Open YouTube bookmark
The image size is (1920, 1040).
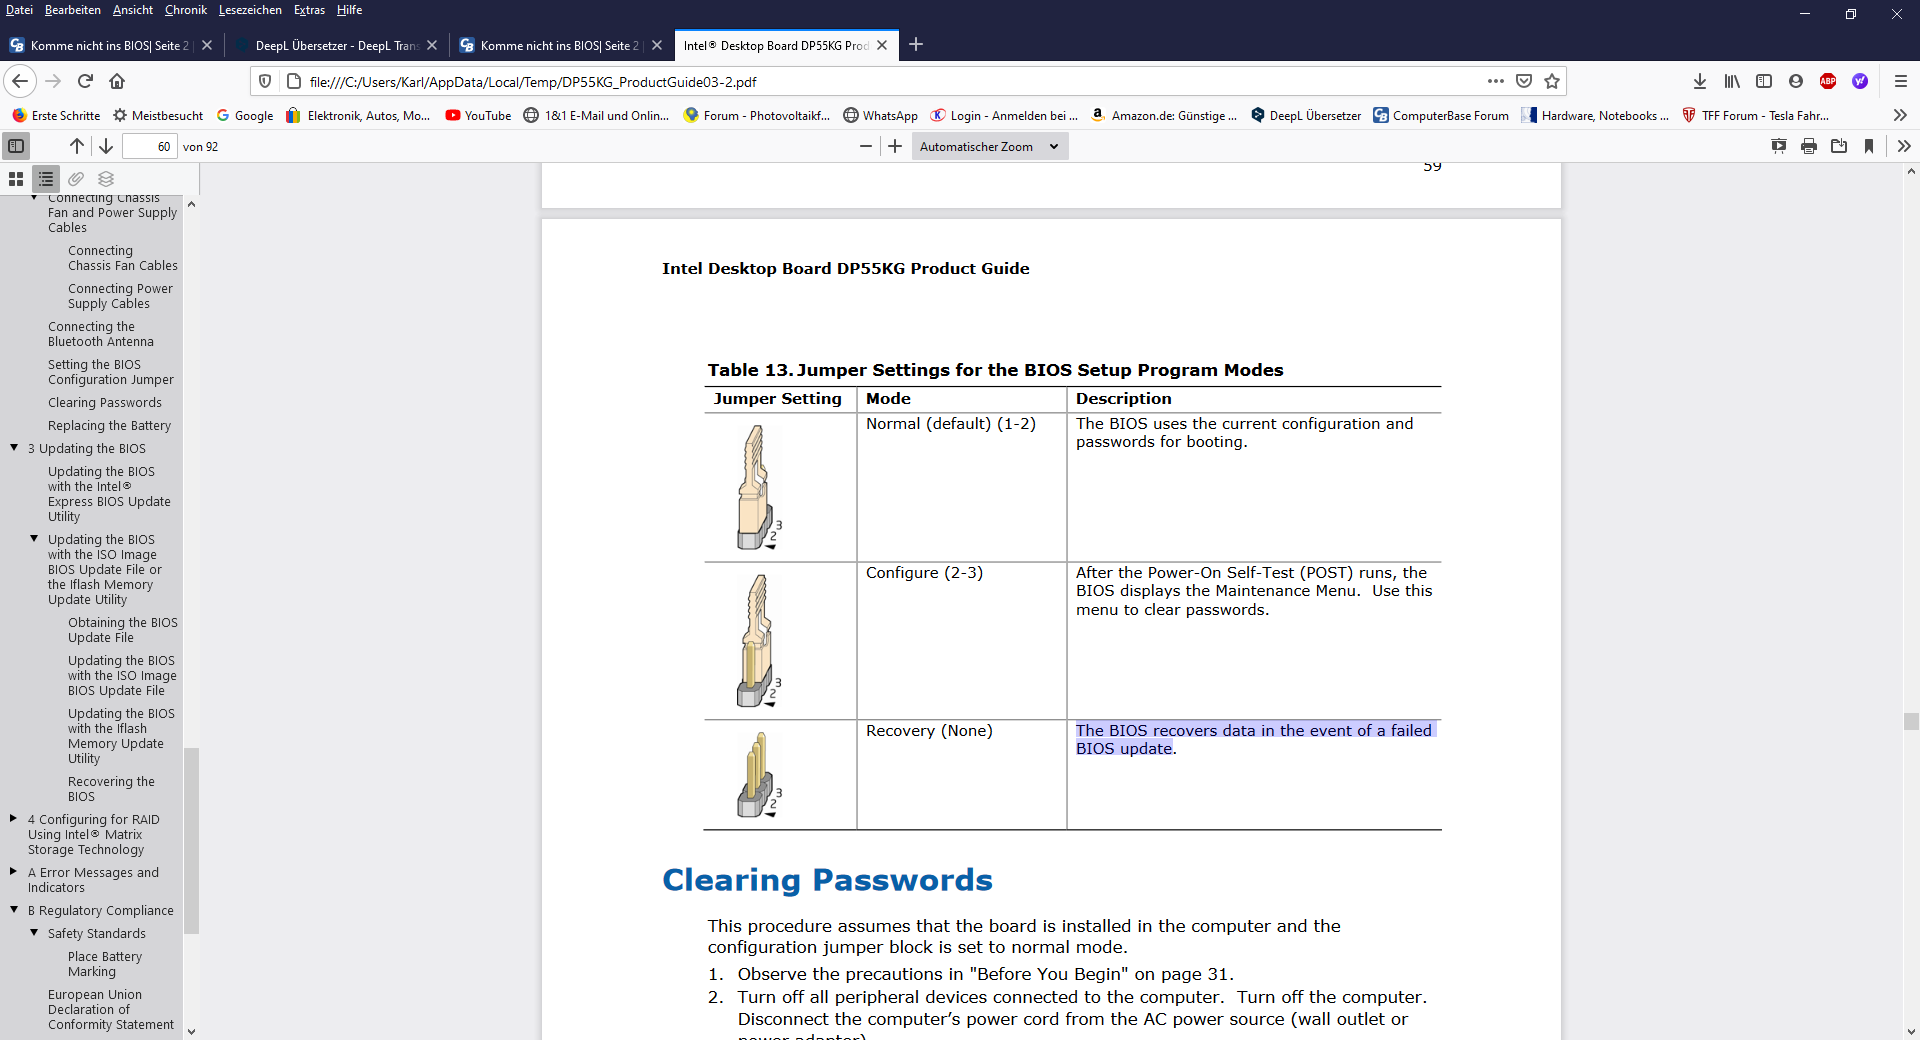coord(478,116)
